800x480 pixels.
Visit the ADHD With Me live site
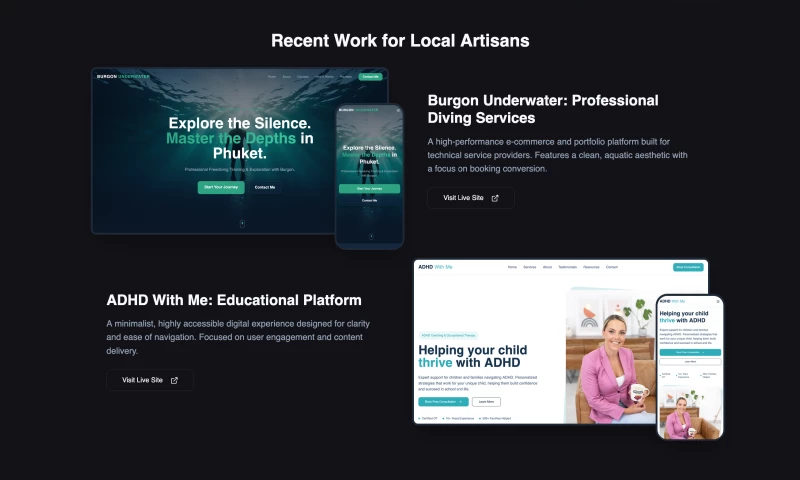point(149,380)
